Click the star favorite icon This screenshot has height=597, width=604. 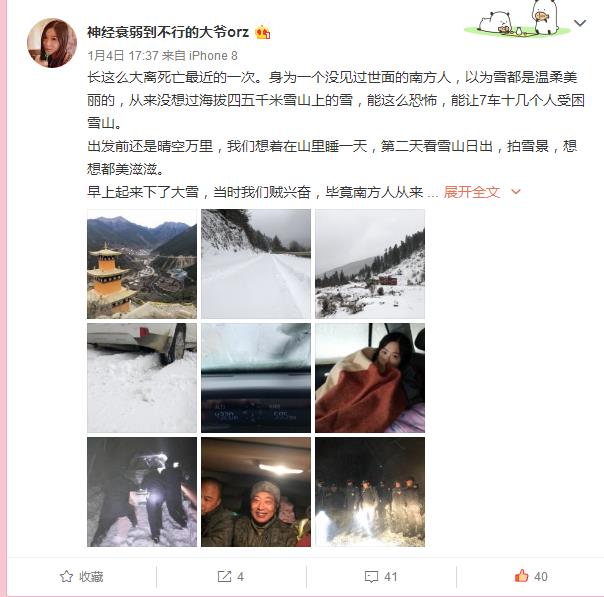click(66, 576)
